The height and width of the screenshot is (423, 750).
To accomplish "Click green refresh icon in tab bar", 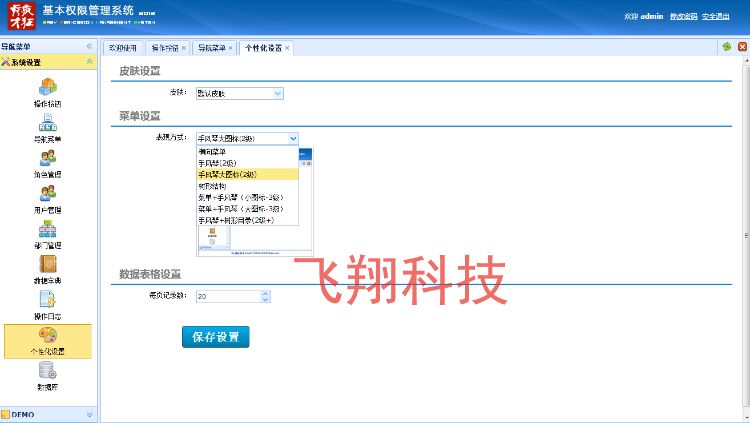I will (x=726, y=47).
